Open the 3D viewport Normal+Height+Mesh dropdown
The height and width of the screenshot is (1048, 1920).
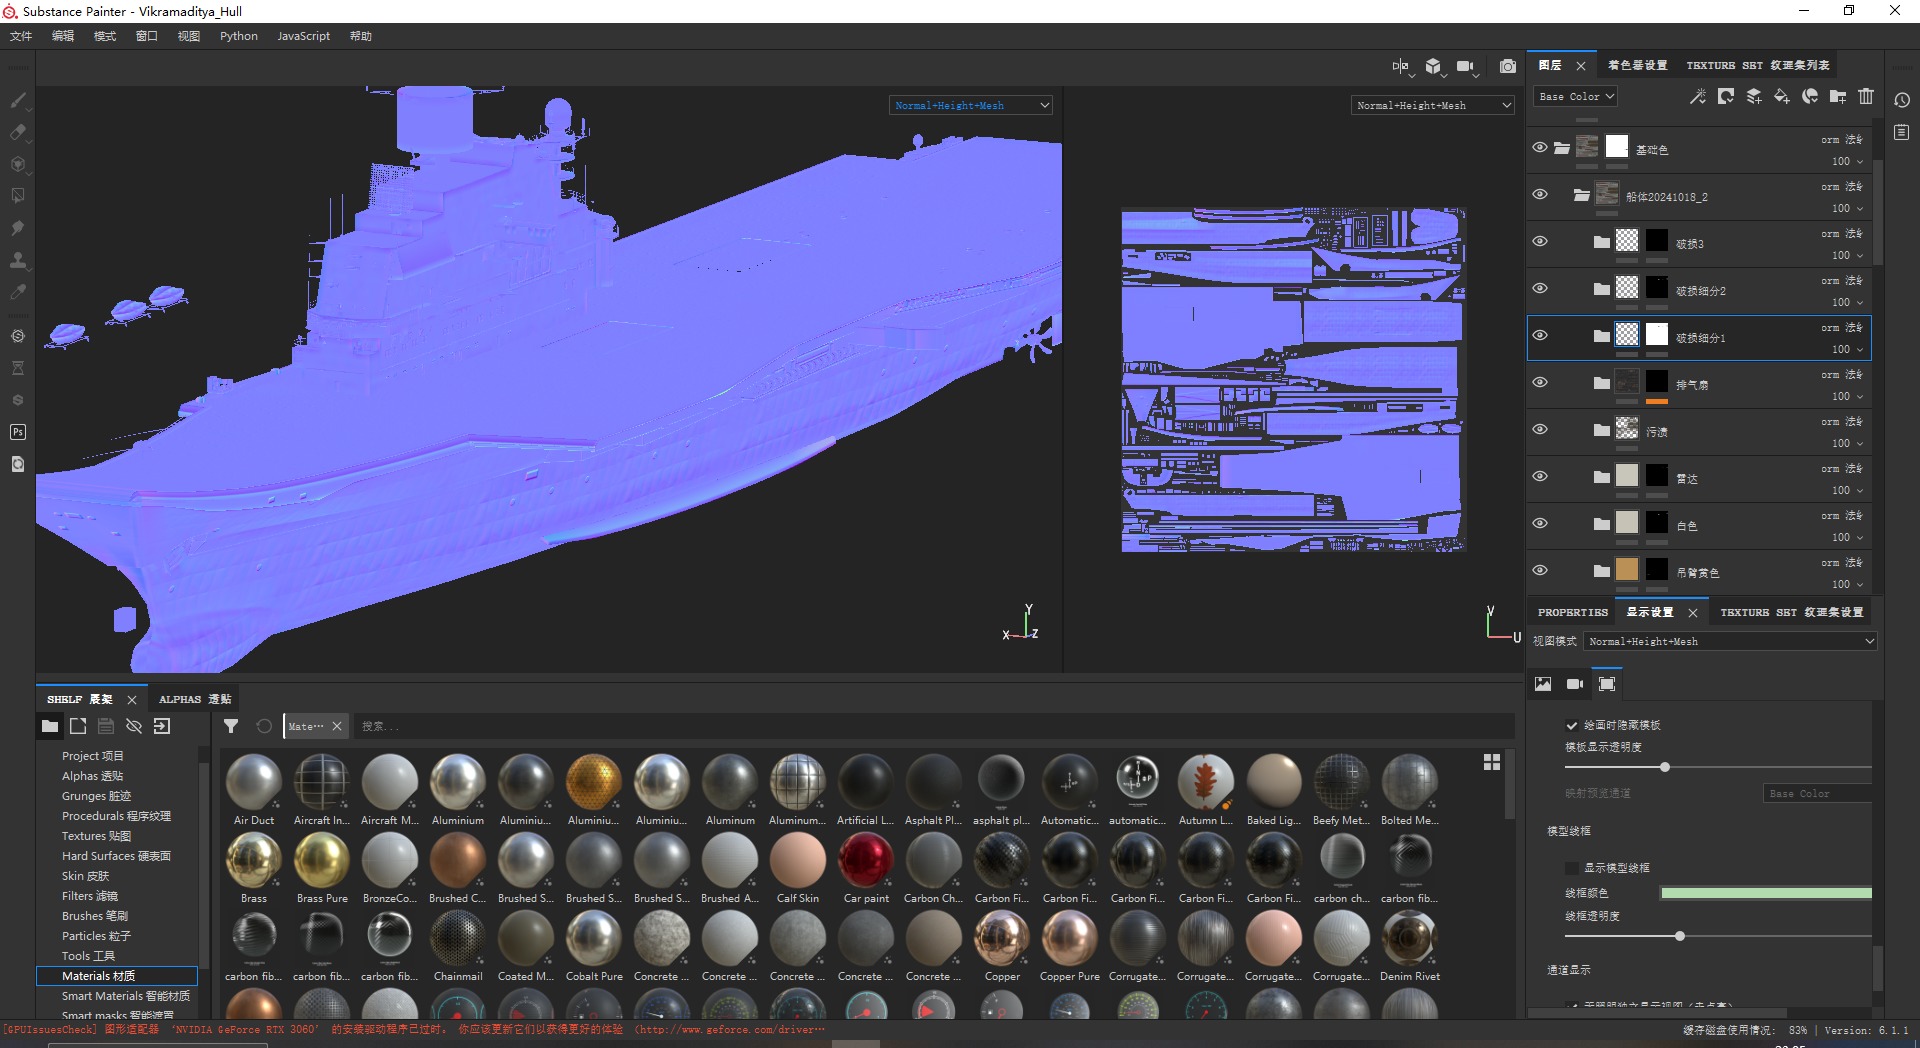click(971, 105)
